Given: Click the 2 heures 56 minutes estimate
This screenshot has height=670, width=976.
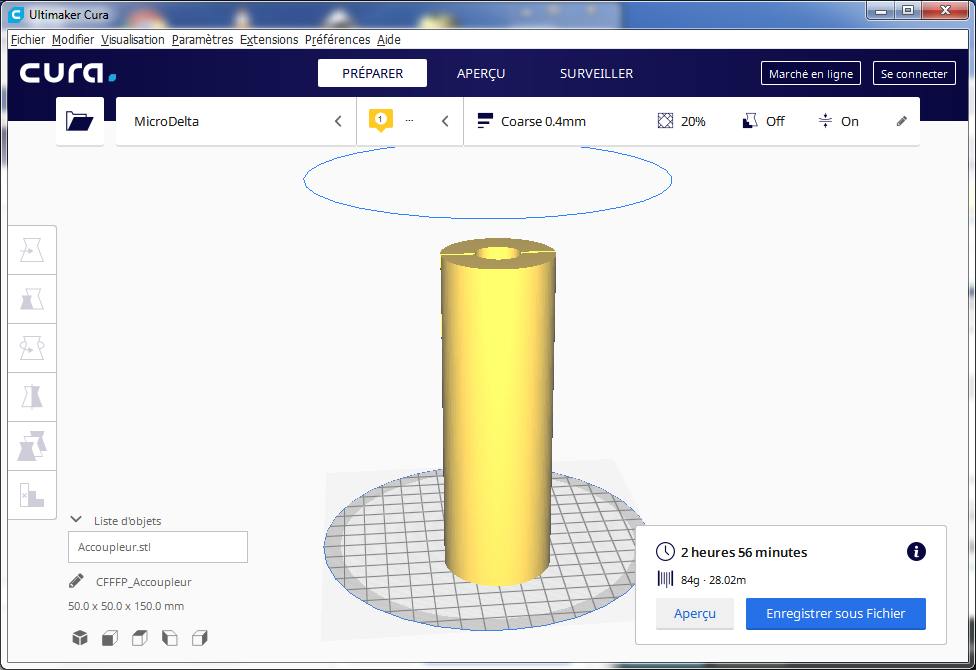Looking at the screenshot, I should [x=744, y=552].
